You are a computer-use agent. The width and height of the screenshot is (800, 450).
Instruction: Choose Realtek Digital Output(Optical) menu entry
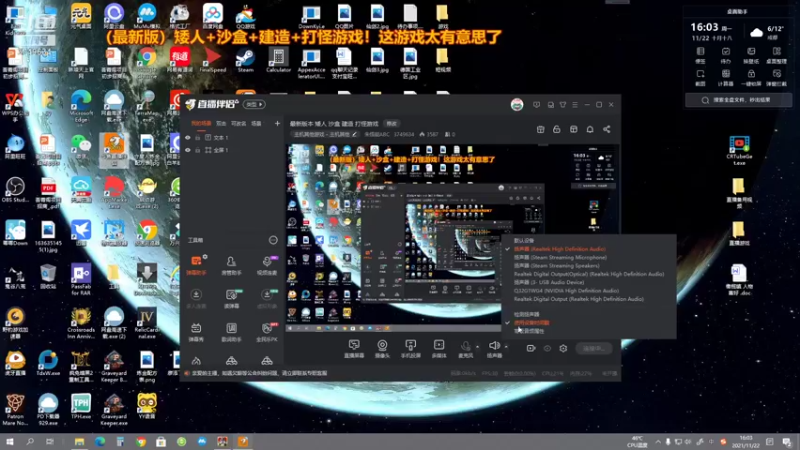(589, 274)
